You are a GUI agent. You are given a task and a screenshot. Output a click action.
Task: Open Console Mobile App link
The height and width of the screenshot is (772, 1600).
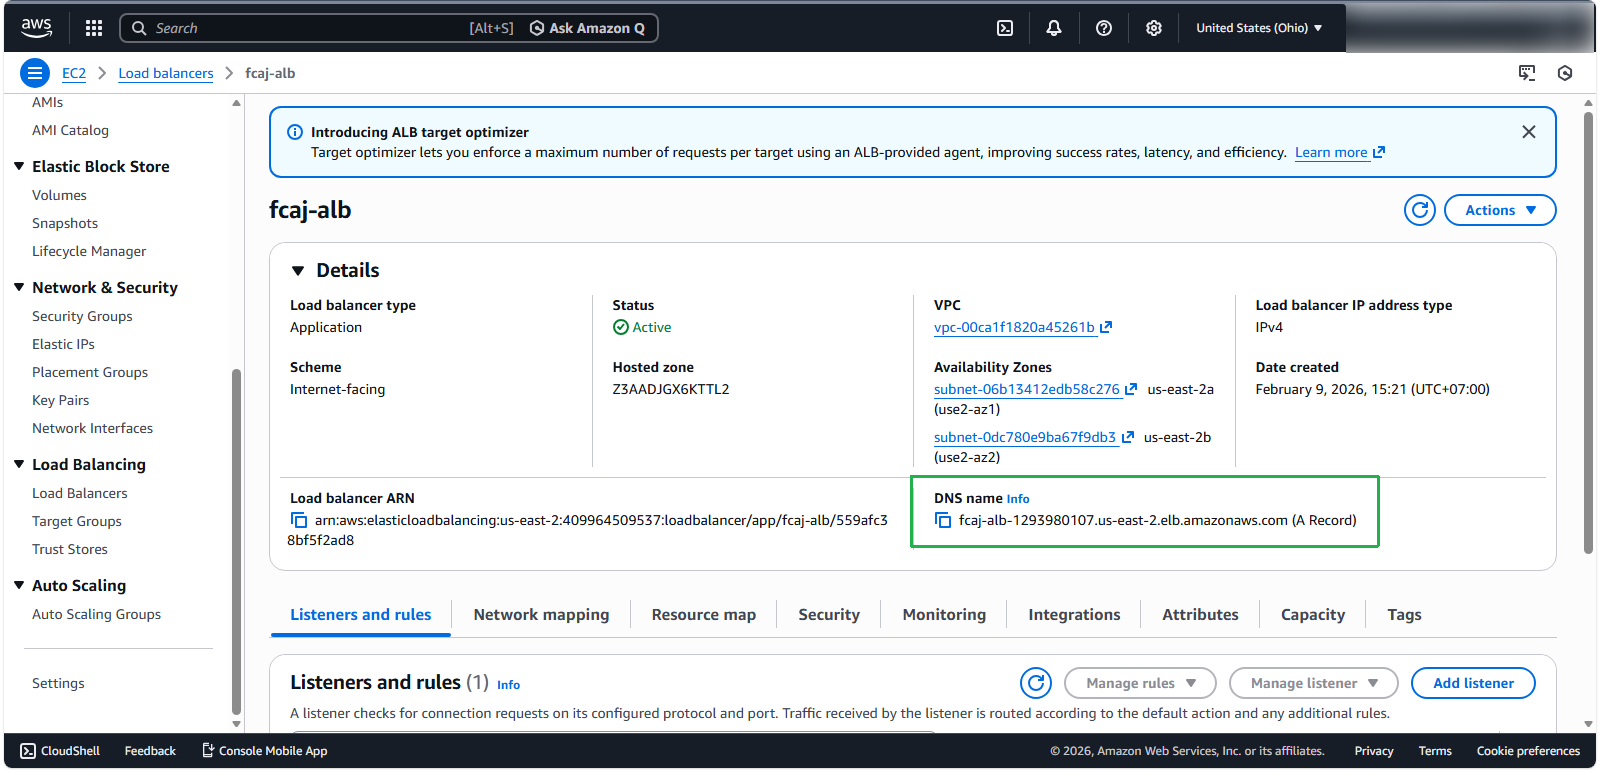(x=265, y=751)
